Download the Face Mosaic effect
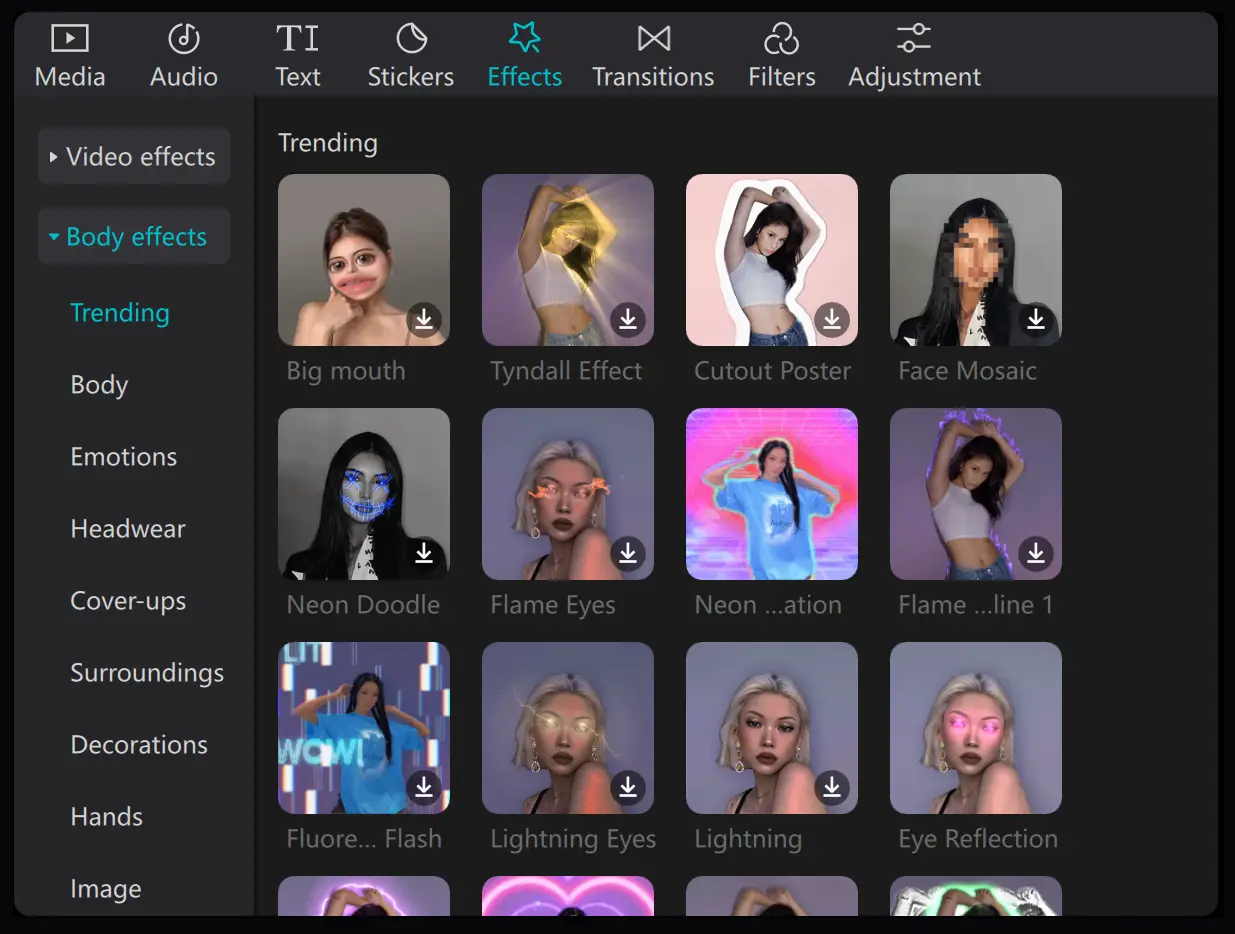This screenshot has height=934, width=1235. pos(1036,319)
